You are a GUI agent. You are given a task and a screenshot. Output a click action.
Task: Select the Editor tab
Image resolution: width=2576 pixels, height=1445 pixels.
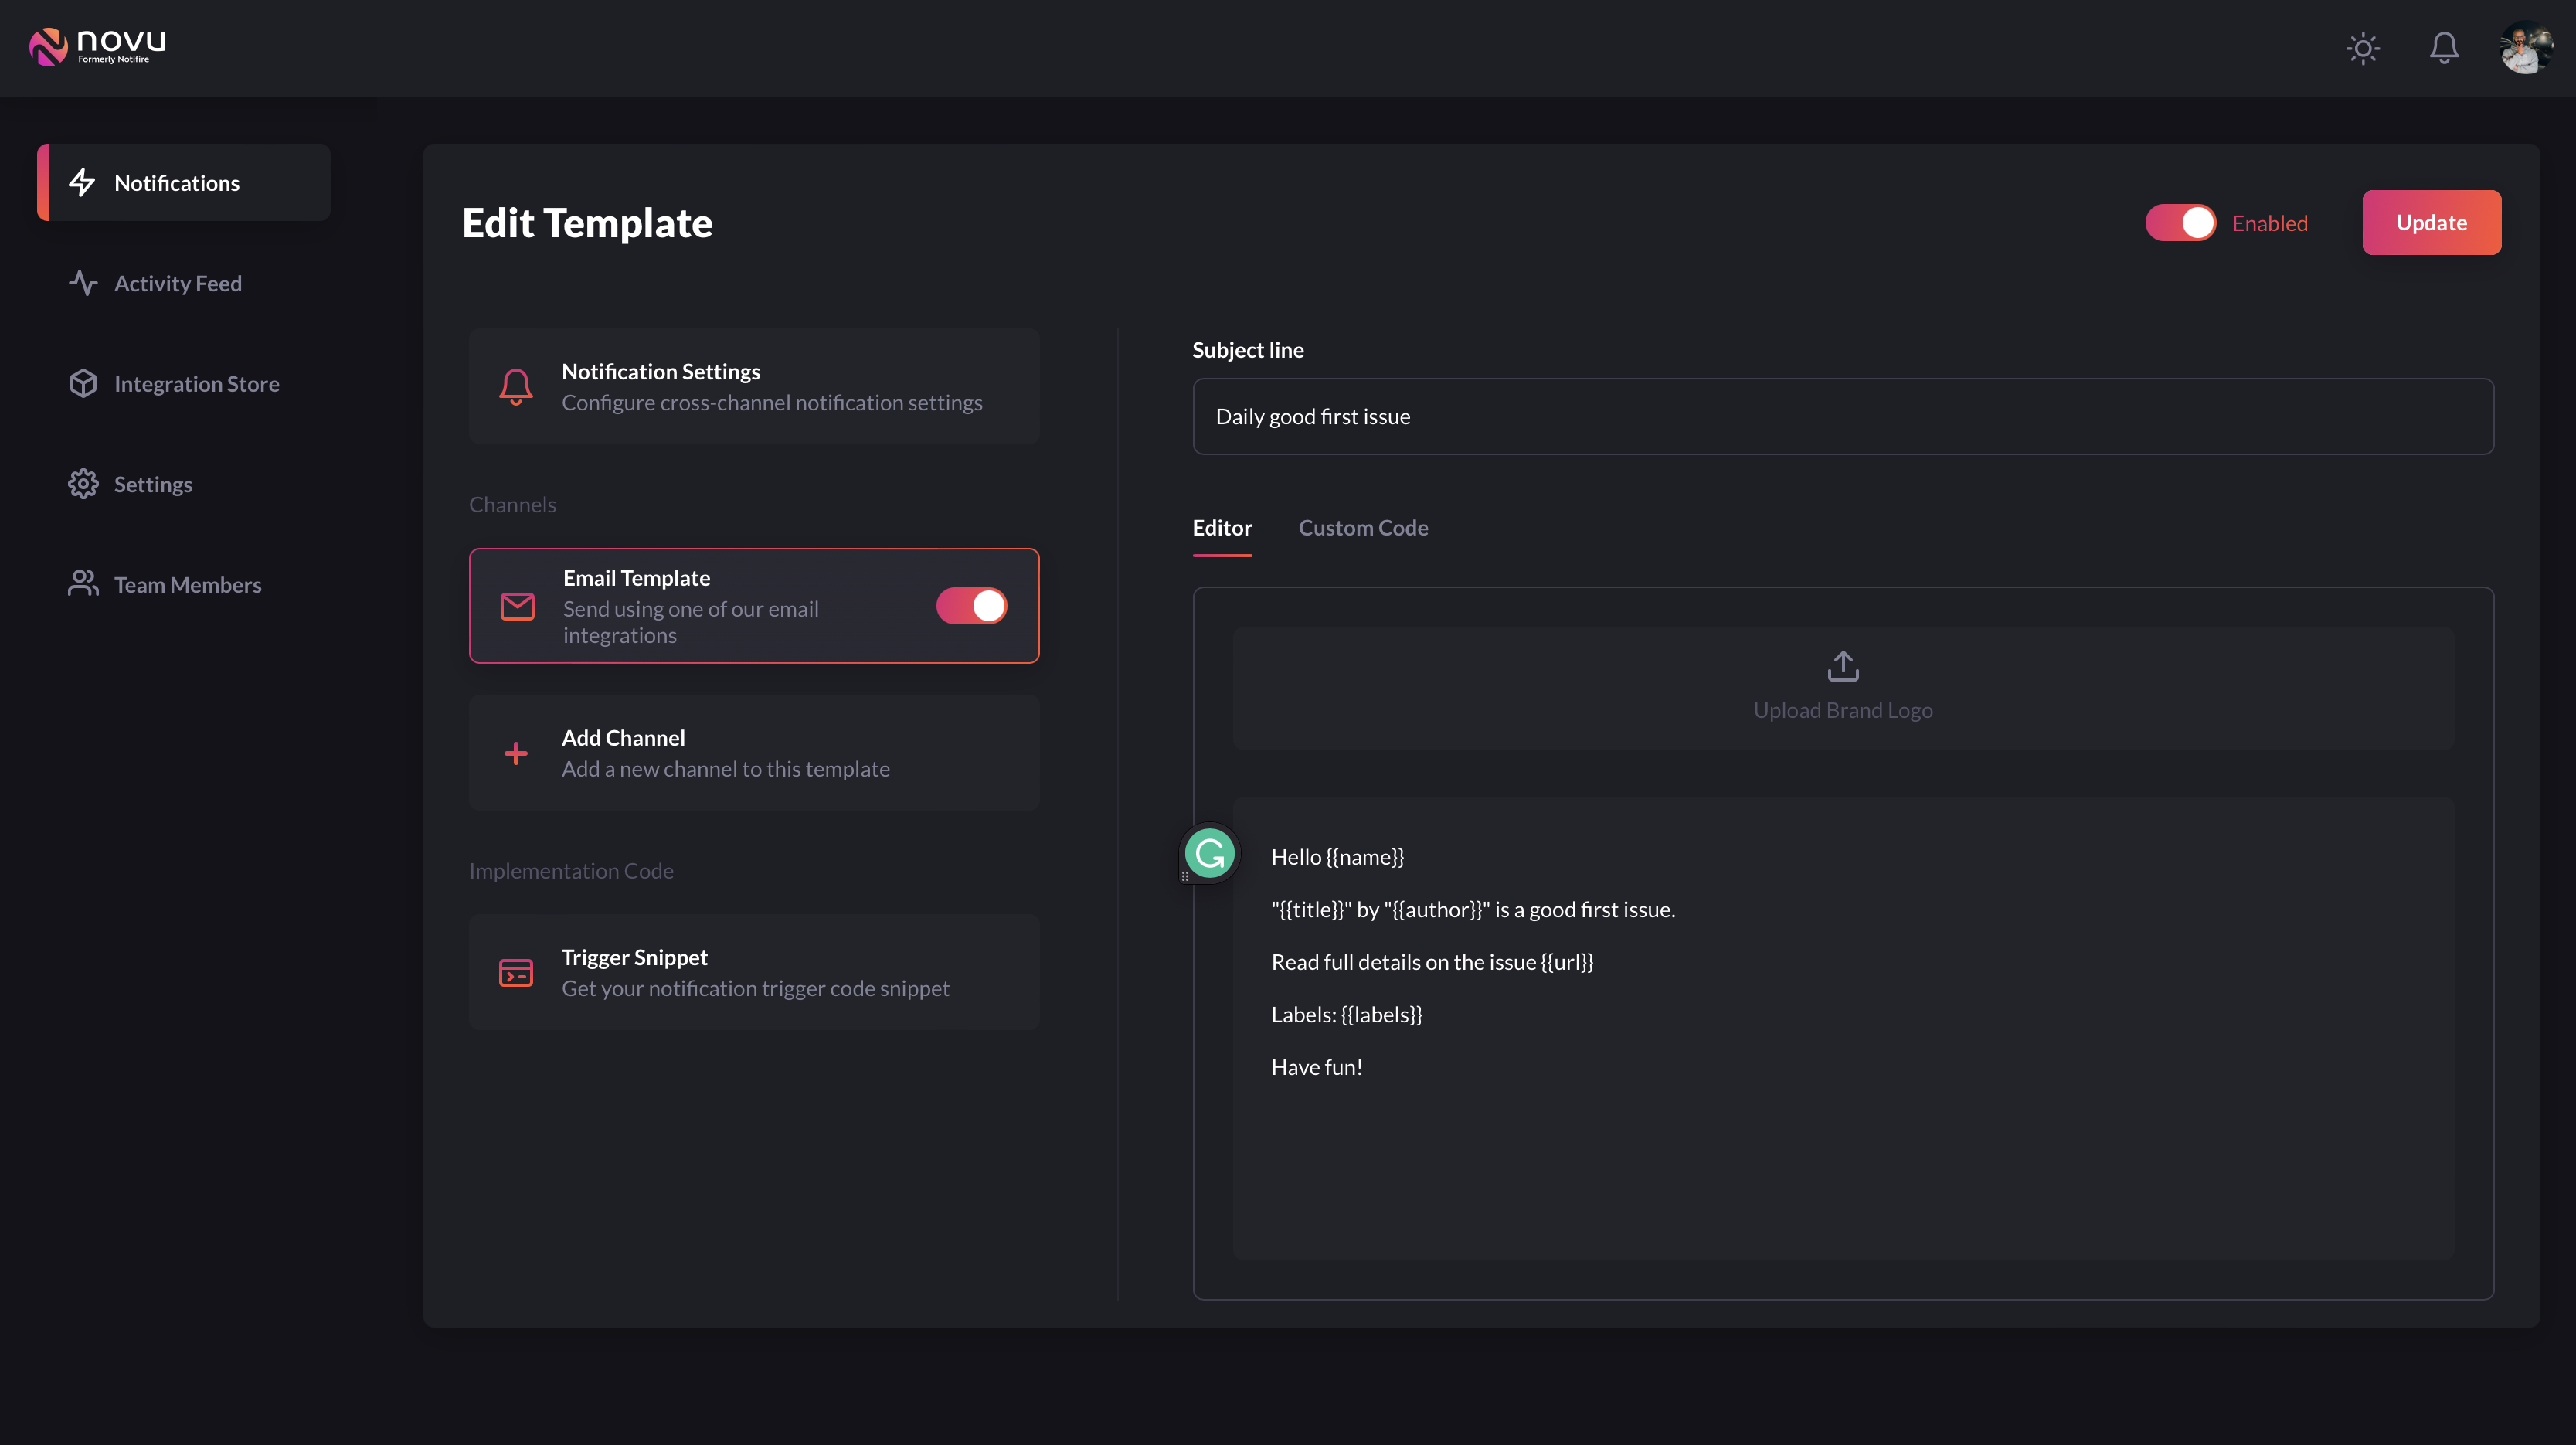(1222, 527)
